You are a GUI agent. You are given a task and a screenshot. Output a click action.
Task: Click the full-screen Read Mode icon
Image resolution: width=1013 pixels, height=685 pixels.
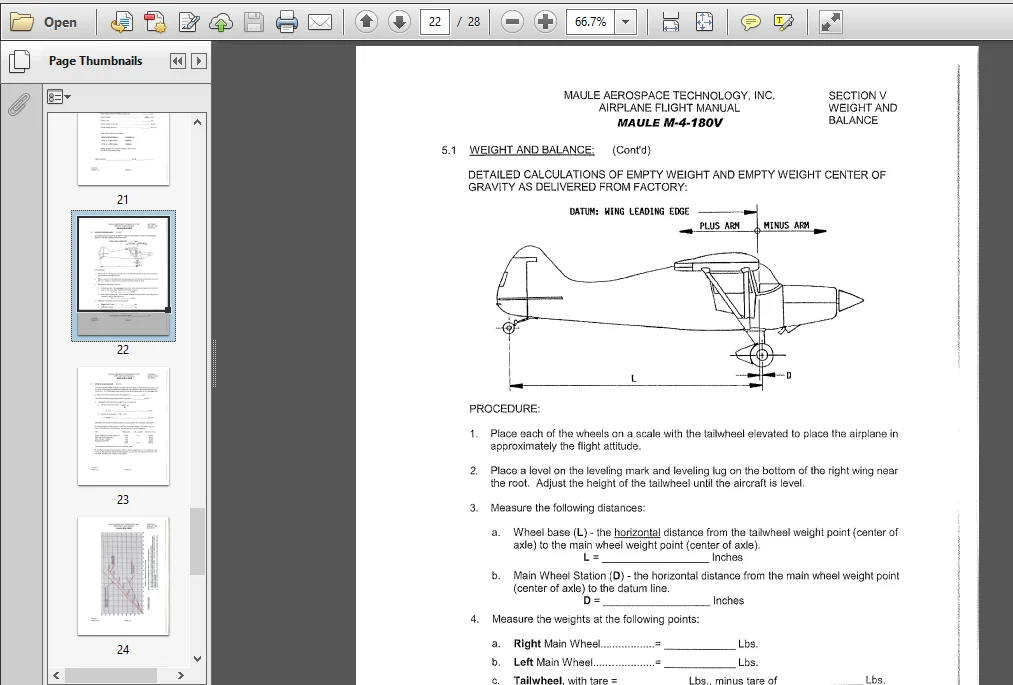830,22
